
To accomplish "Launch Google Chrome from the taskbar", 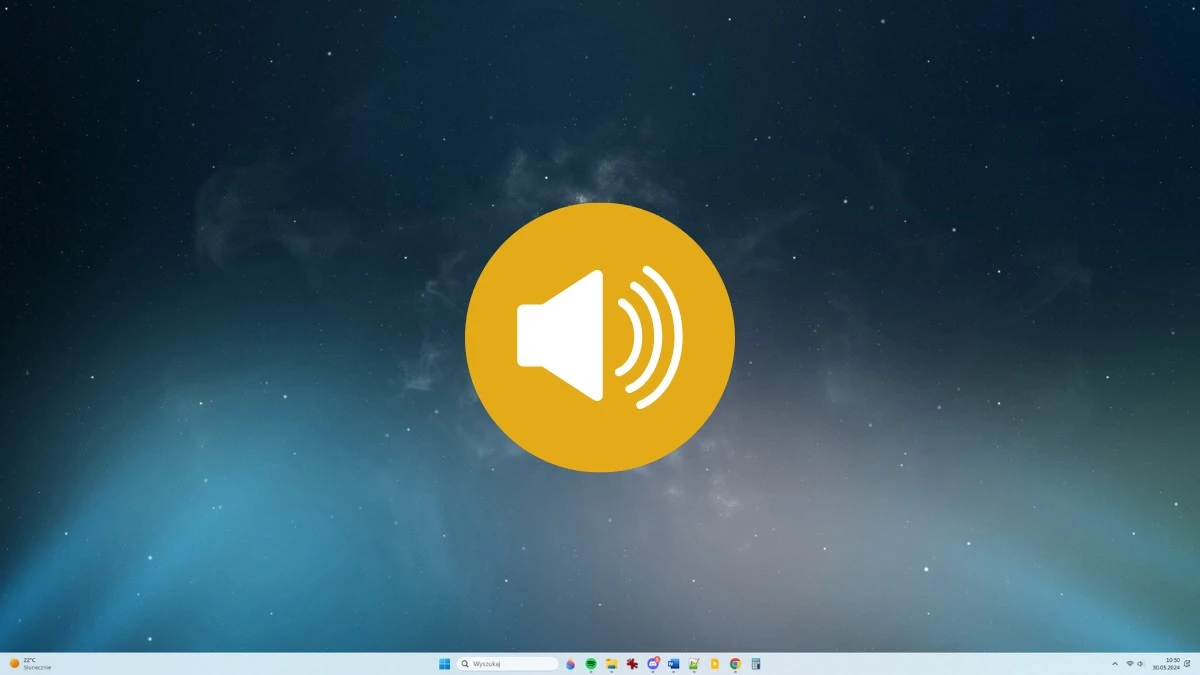I will (x=735, y=663).
